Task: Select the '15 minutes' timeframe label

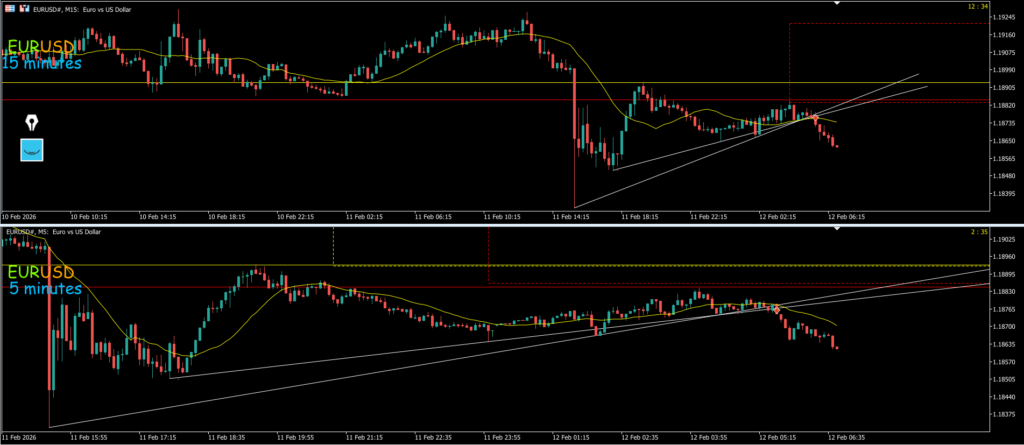Action: coord(41,64)
